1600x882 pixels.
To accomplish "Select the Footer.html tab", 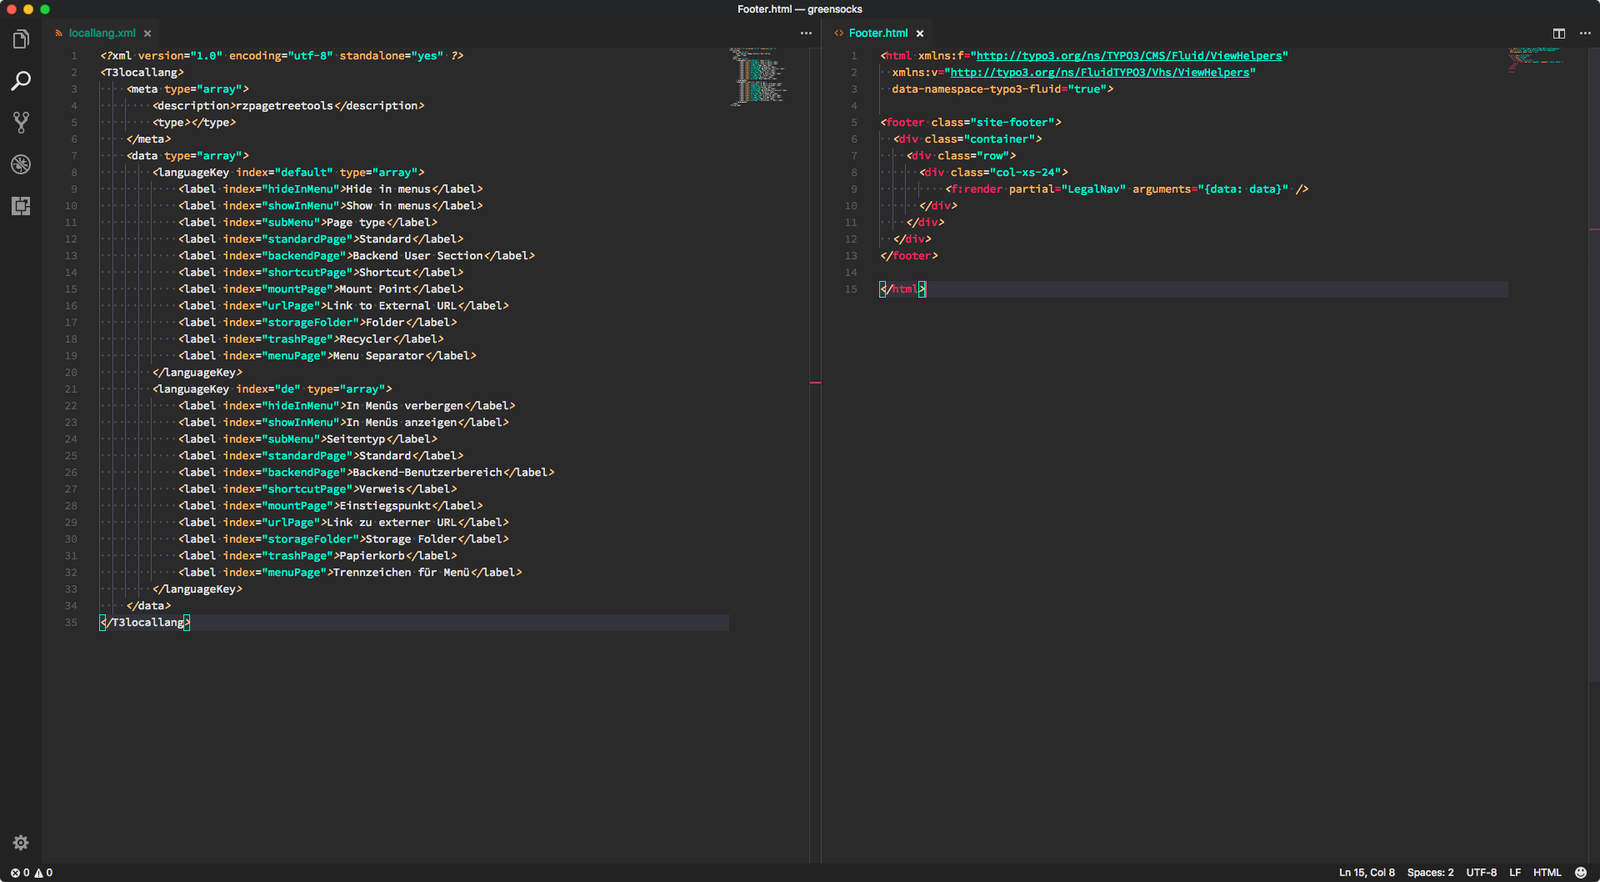I will pyautogui.click(x=877, y=33).
